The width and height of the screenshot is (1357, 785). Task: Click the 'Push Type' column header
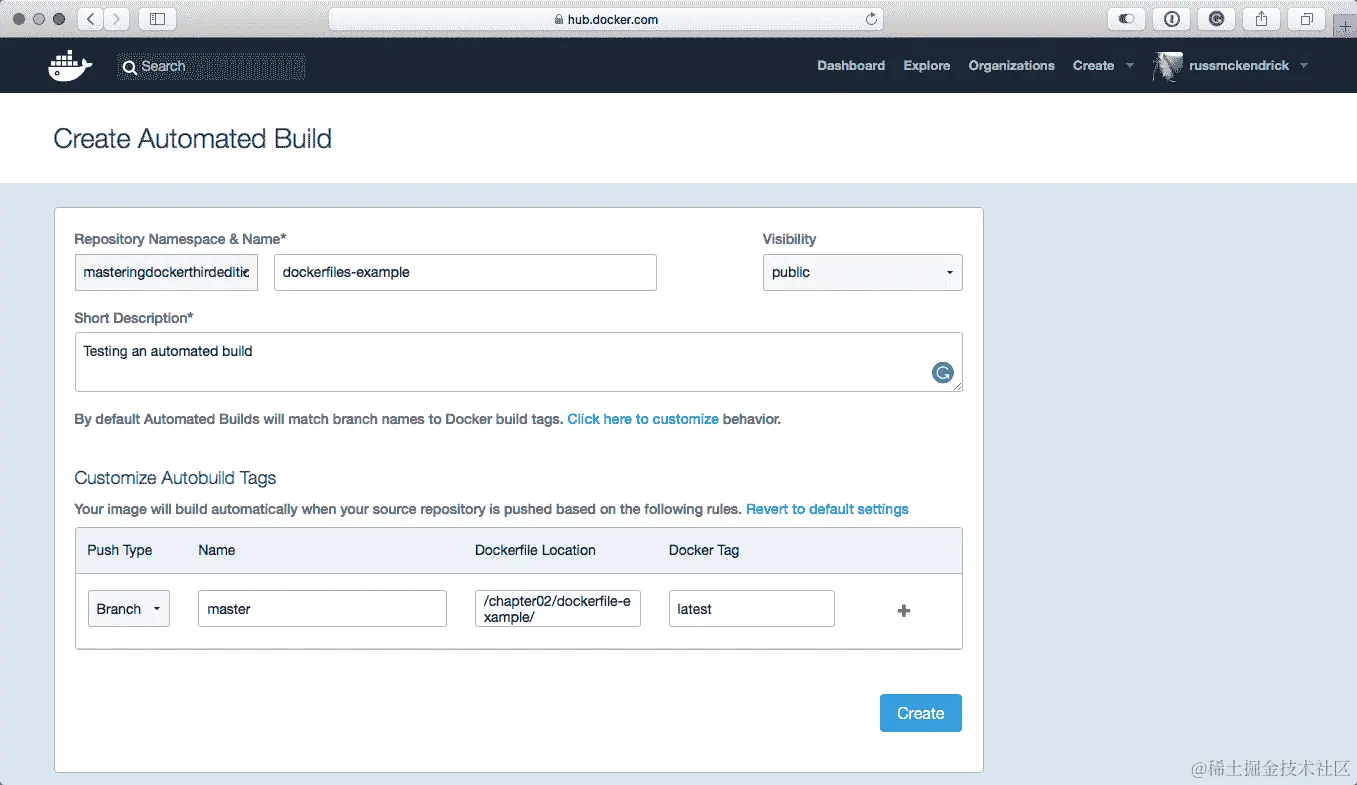(120, 550)
